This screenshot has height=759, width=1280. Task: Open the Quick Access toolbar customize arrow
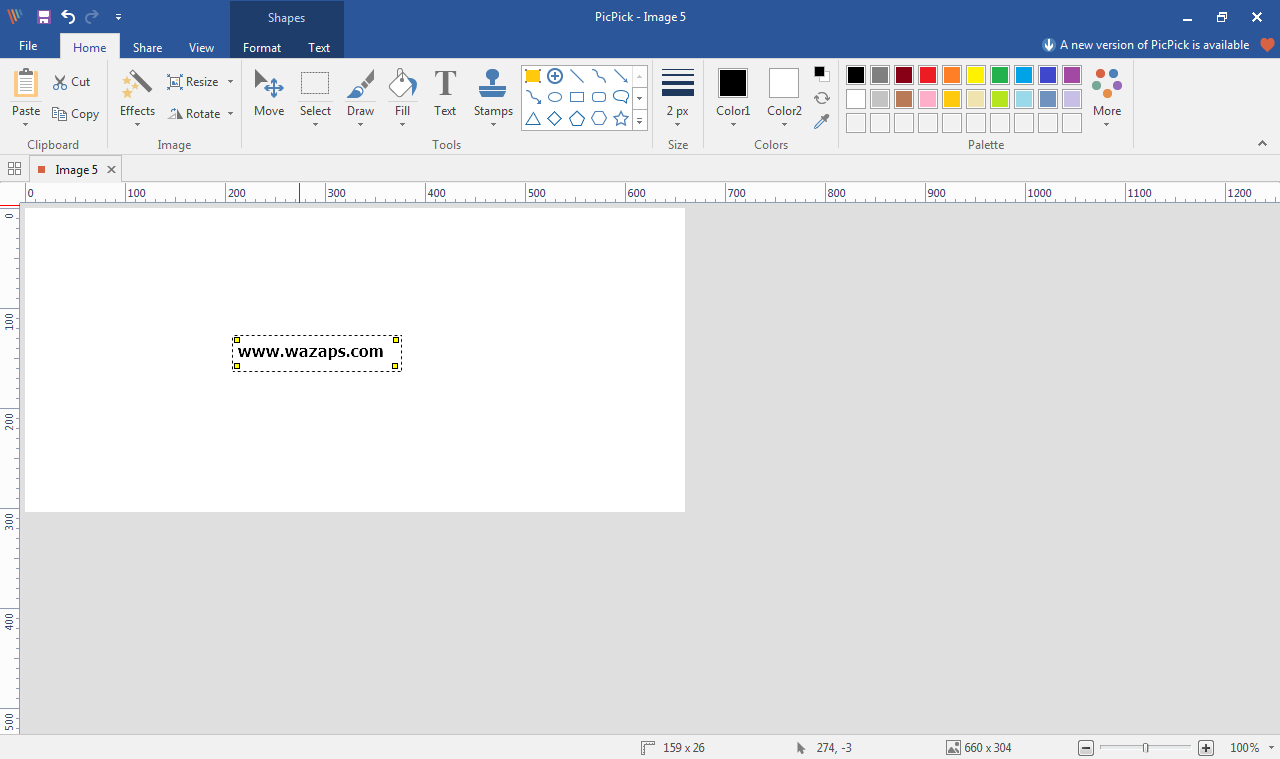pyautogui.click(x=118, y=17)
